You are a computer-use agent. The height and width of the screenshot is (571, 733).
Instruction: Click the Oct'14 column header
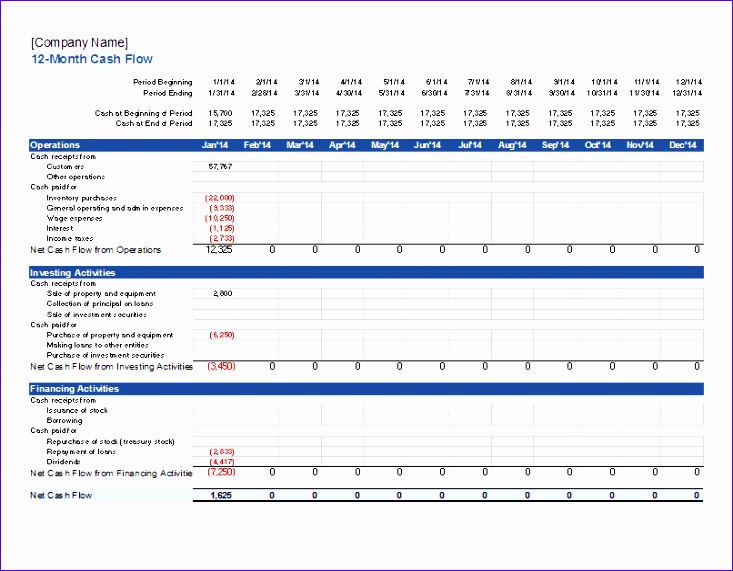tap(598, 145)
